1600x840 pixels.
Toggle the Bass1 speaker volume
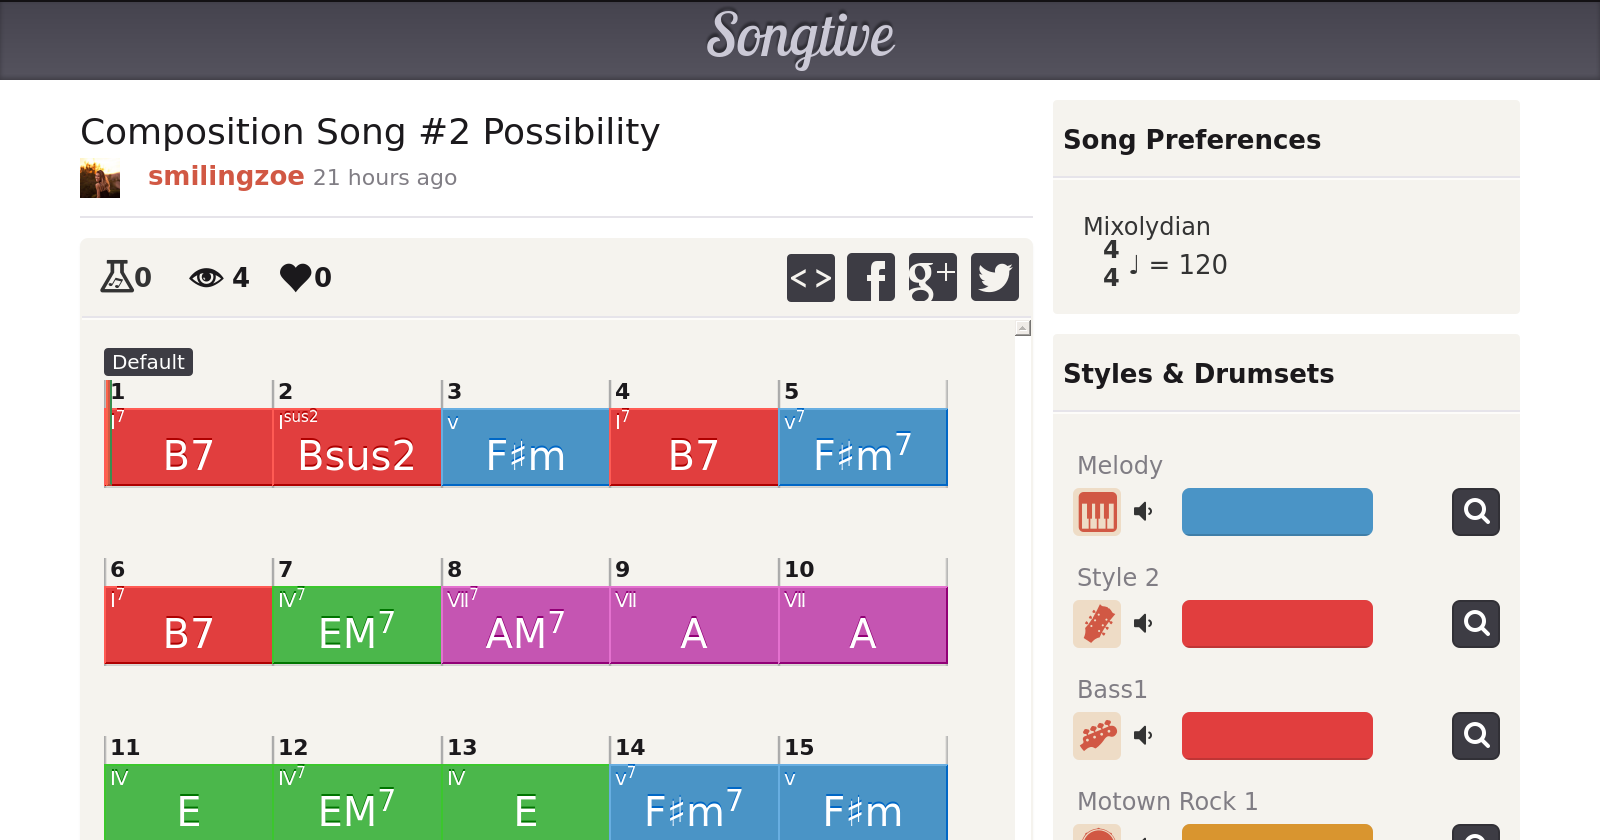(1143, 736)
